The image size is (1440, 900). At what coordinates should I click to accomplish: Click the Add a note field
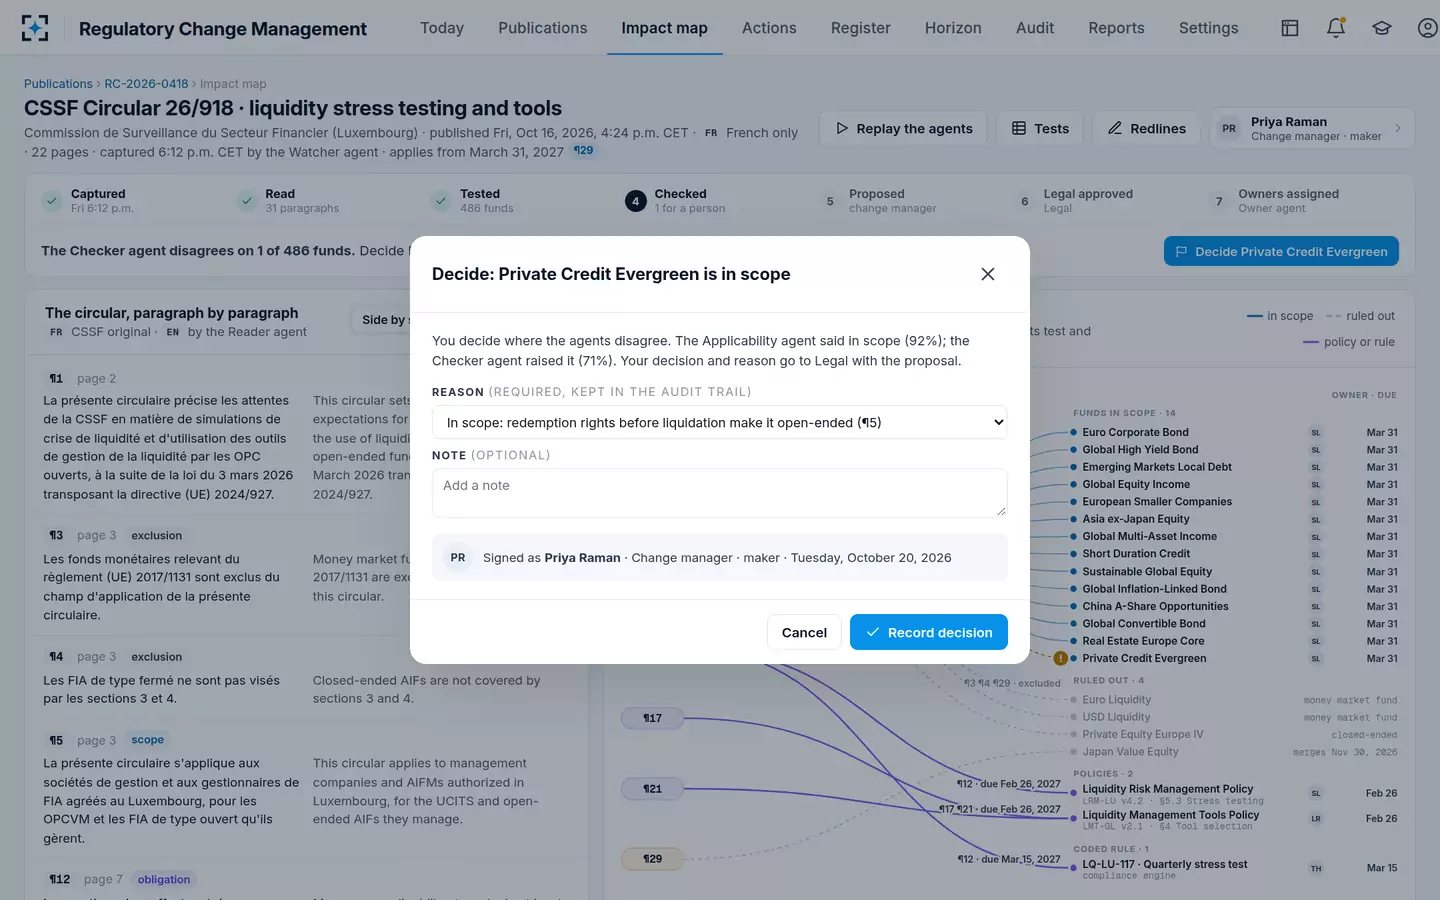pos(719,493)
